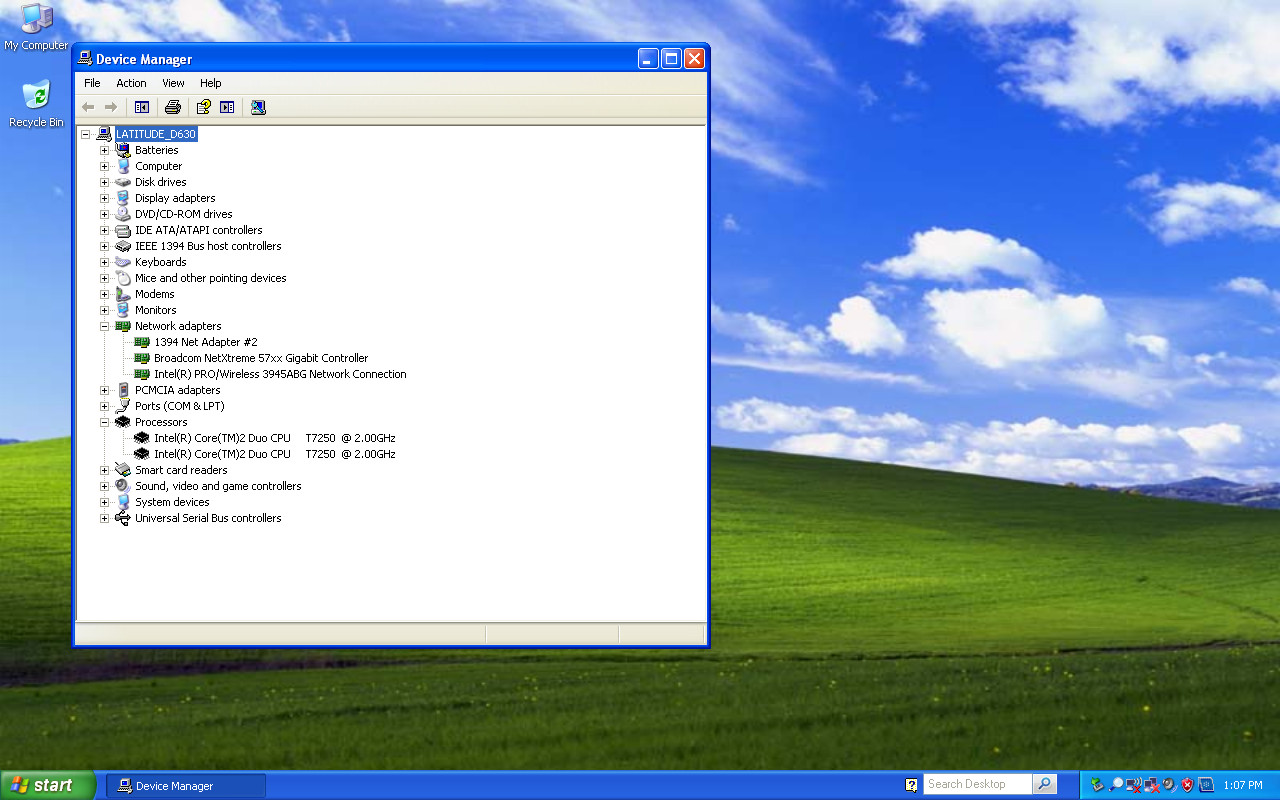Click the Ports (COM & LPT) icon
The height and width of the screenshot is (800, 1280).
point(123,406)
